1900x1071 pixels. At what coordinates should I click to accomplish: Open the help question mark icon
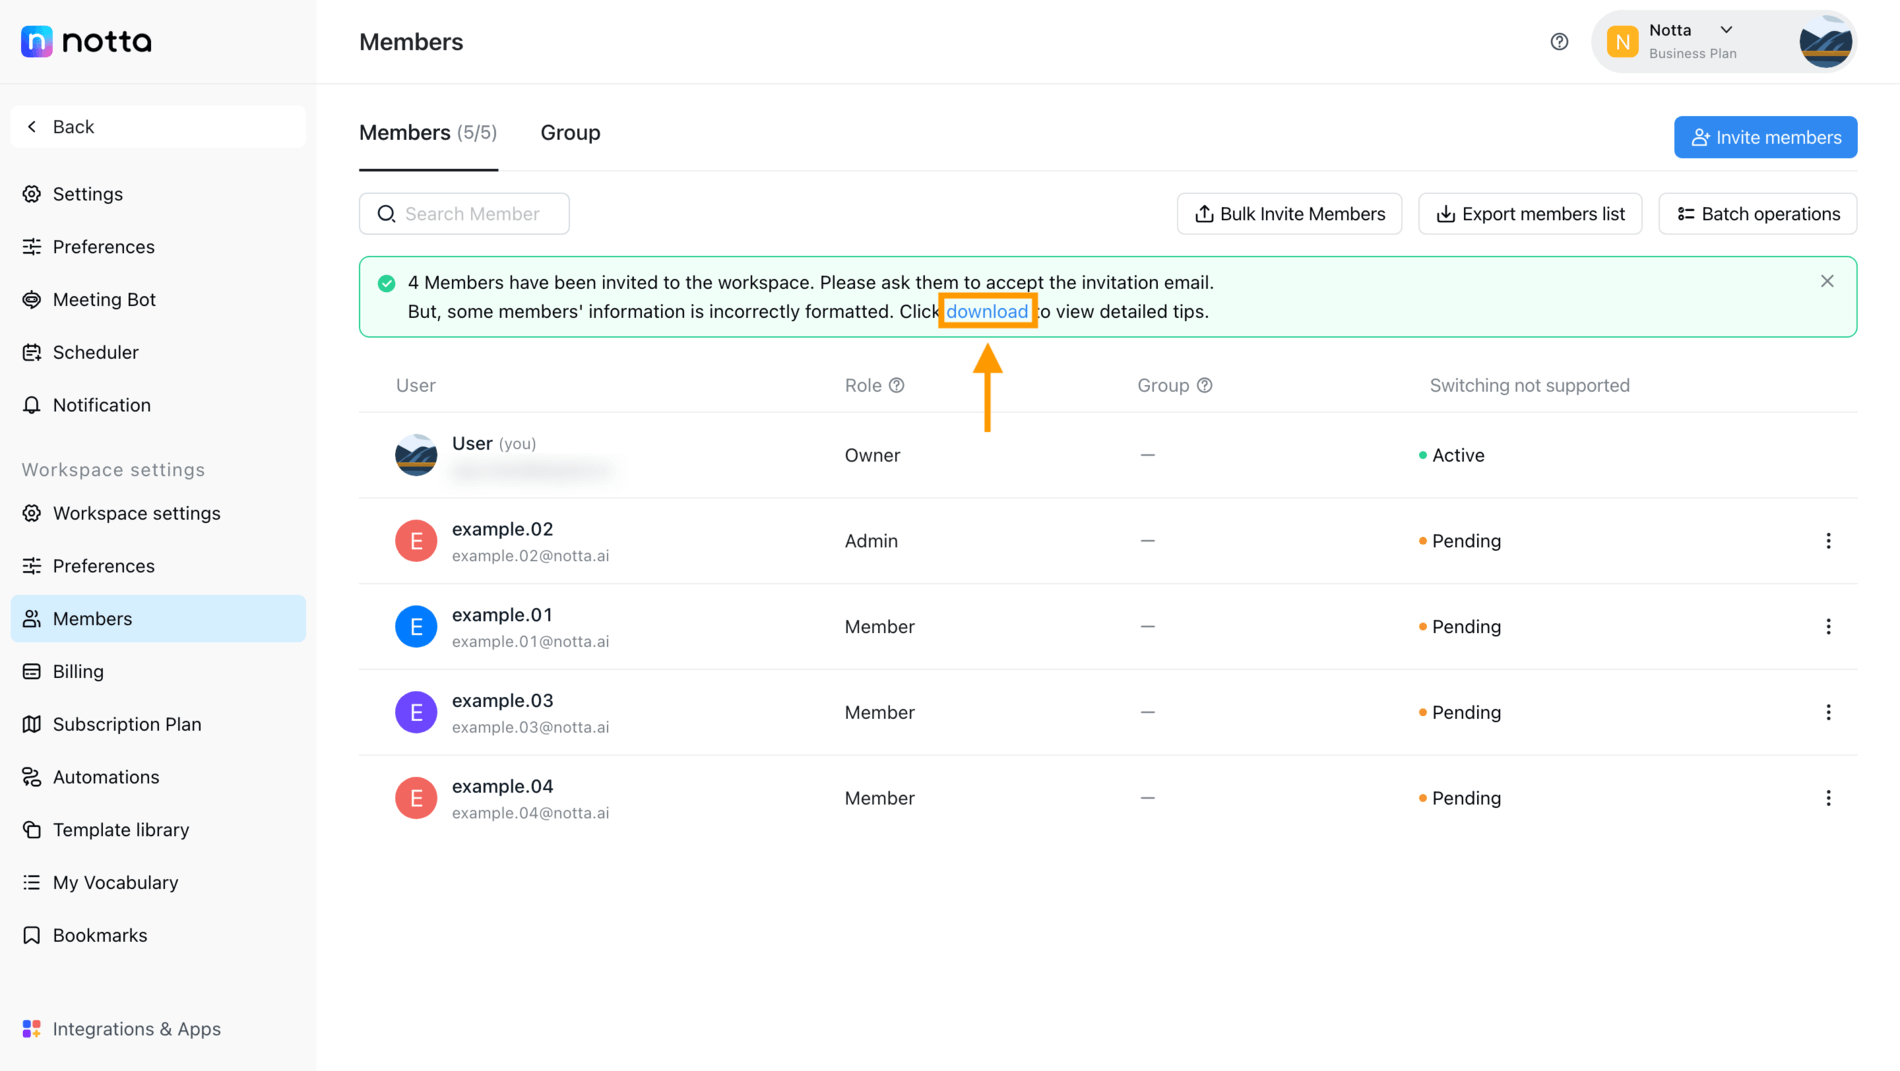click(1559, 41)
